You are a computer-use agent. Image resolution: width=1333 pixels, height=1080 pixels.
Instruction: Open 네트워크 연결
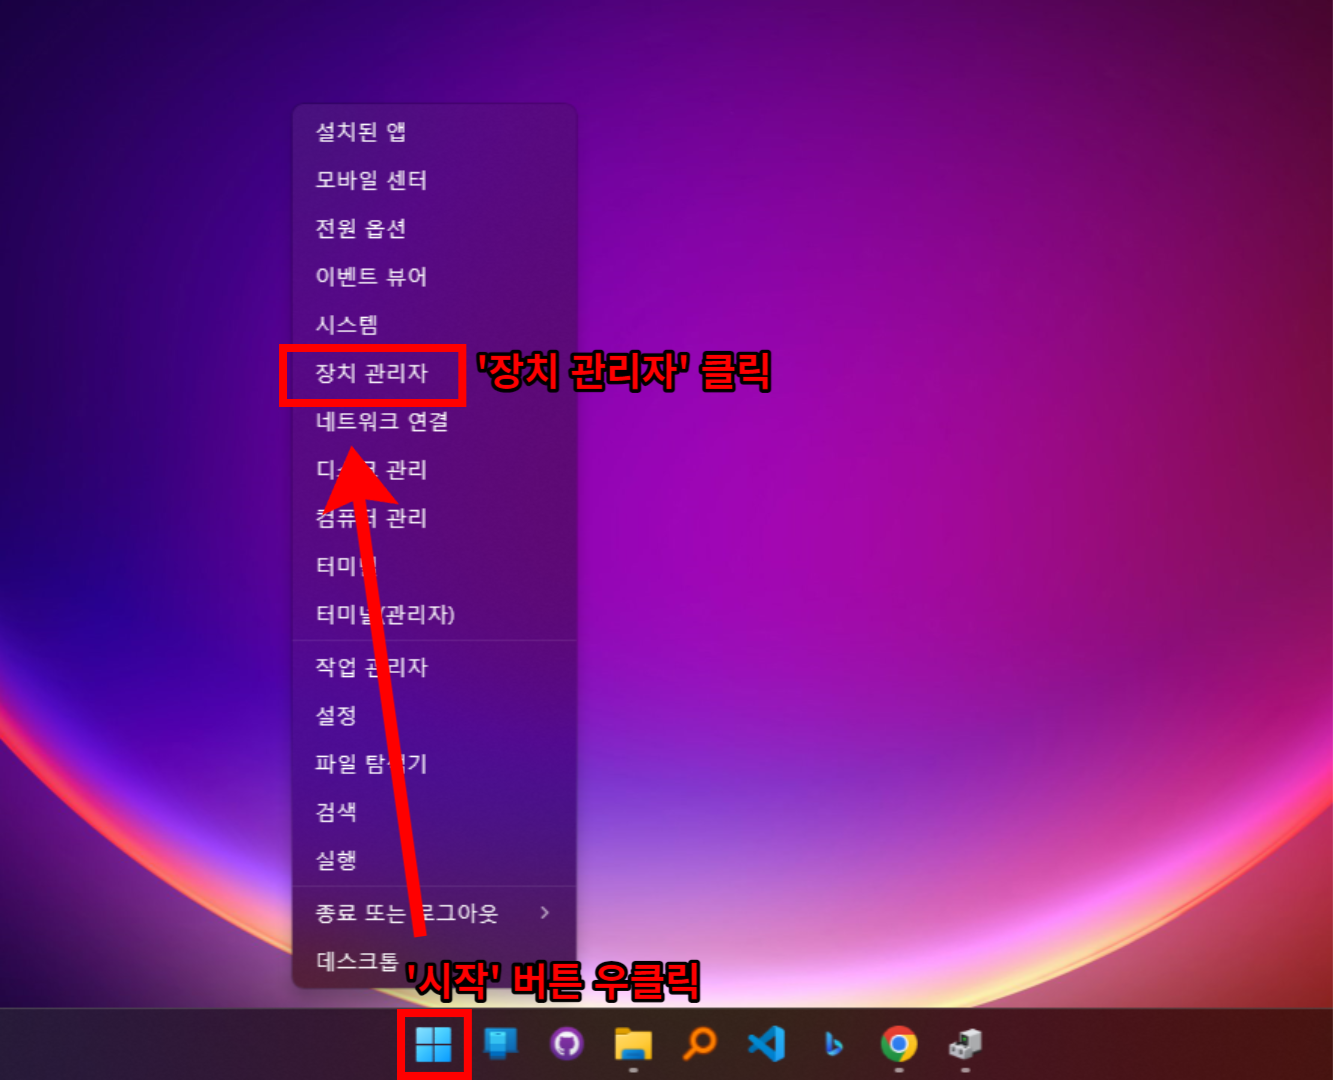click(381, 423)
